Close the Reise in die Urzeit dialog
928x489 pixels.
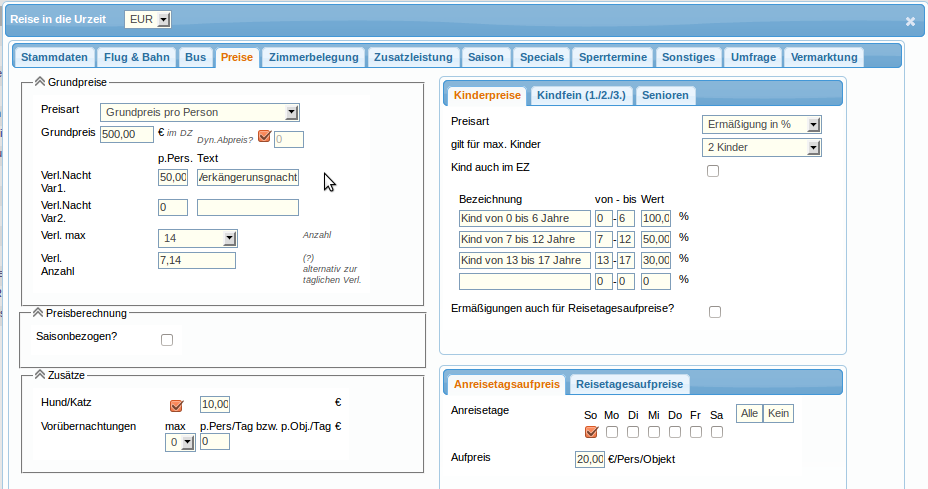click(909, 21)
